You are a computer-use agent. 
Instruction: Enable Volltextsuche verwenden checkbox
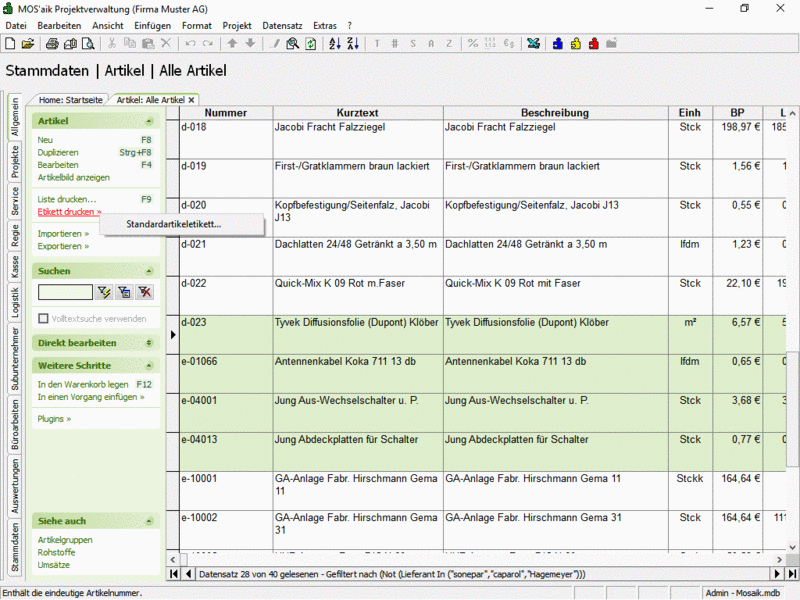pyautogui.click(x=43, y=319)
